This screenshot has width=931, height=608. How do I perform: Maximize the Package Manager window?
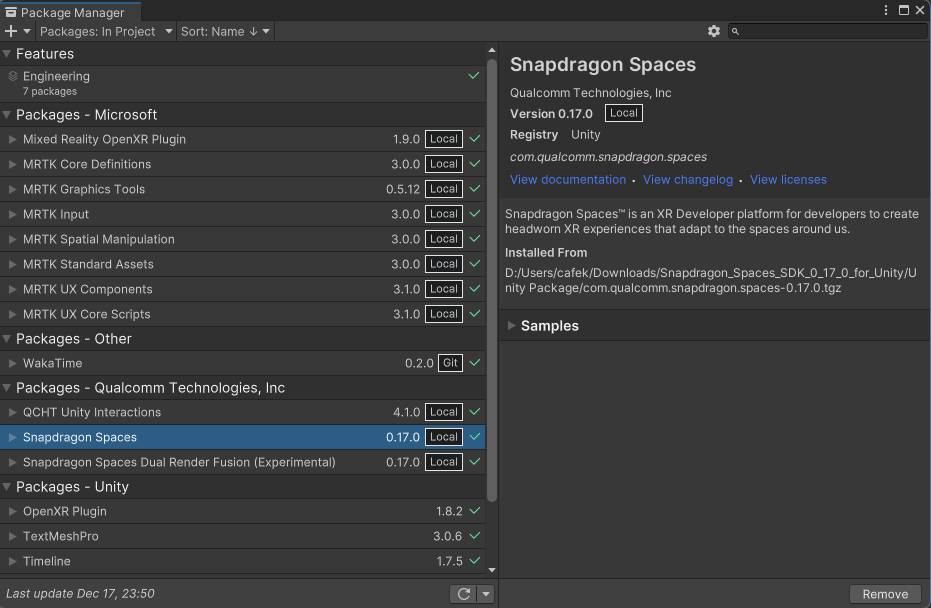click(903, 10)
